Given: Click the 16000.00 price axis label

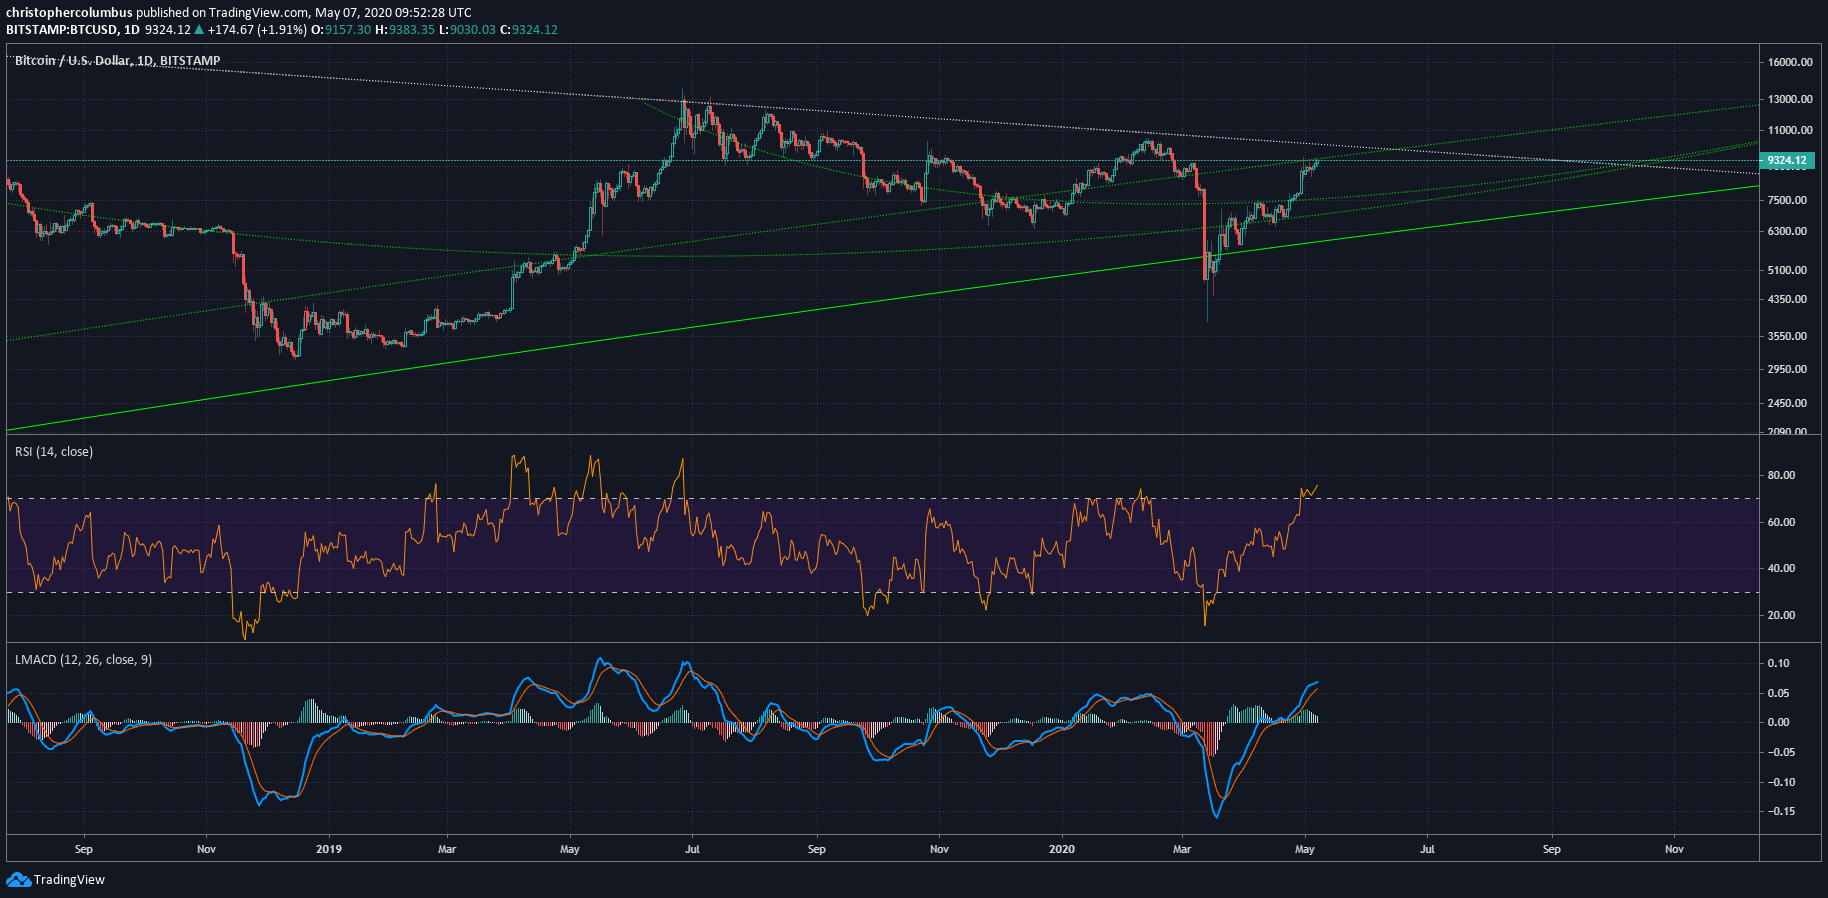Looking at the screenshot, I should pyautogui.click(x=1790, y=62).
